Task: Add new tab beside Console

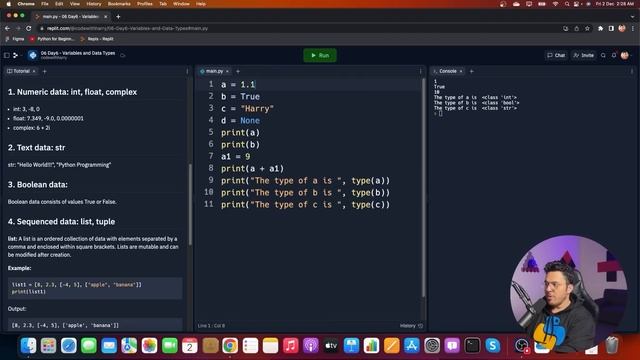Action: pyautogui.click(x=471, y=71)
